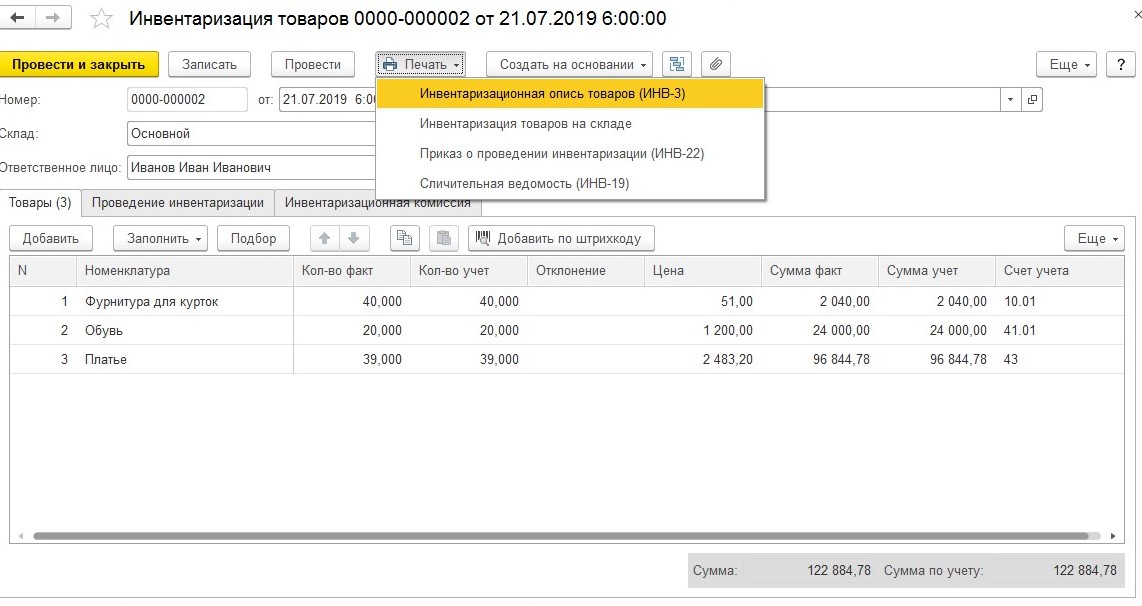This screenshot has height=606, width=1142.
Task: Open the Создать на основании dropdown
Action: [x=569, y=64]
